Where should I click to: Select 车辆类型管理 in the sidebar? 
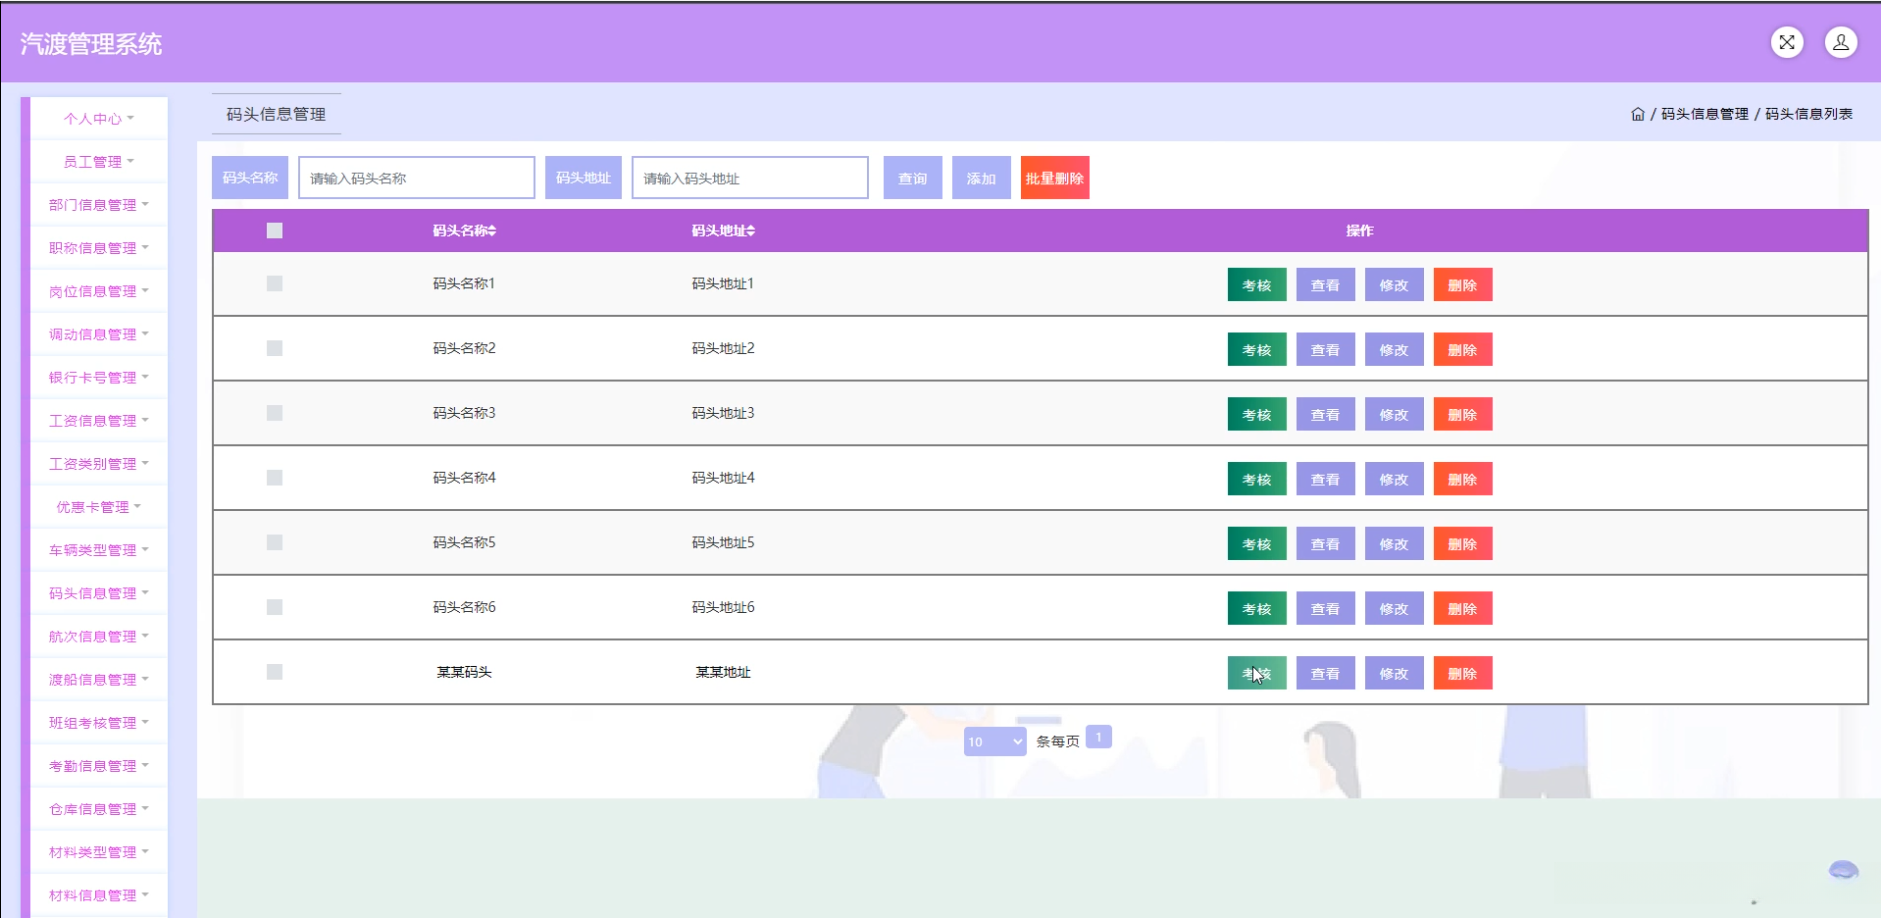coord(99,550)
